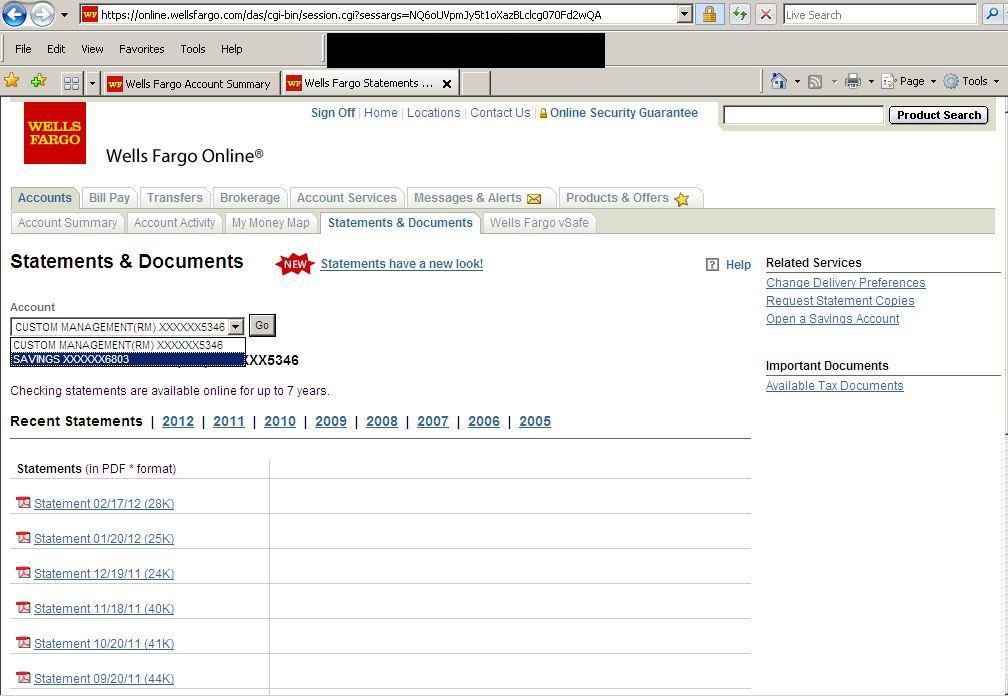Click the browser Back arrow button
The width and height of the screenshot is (1008, 696).
pos(15,14)
